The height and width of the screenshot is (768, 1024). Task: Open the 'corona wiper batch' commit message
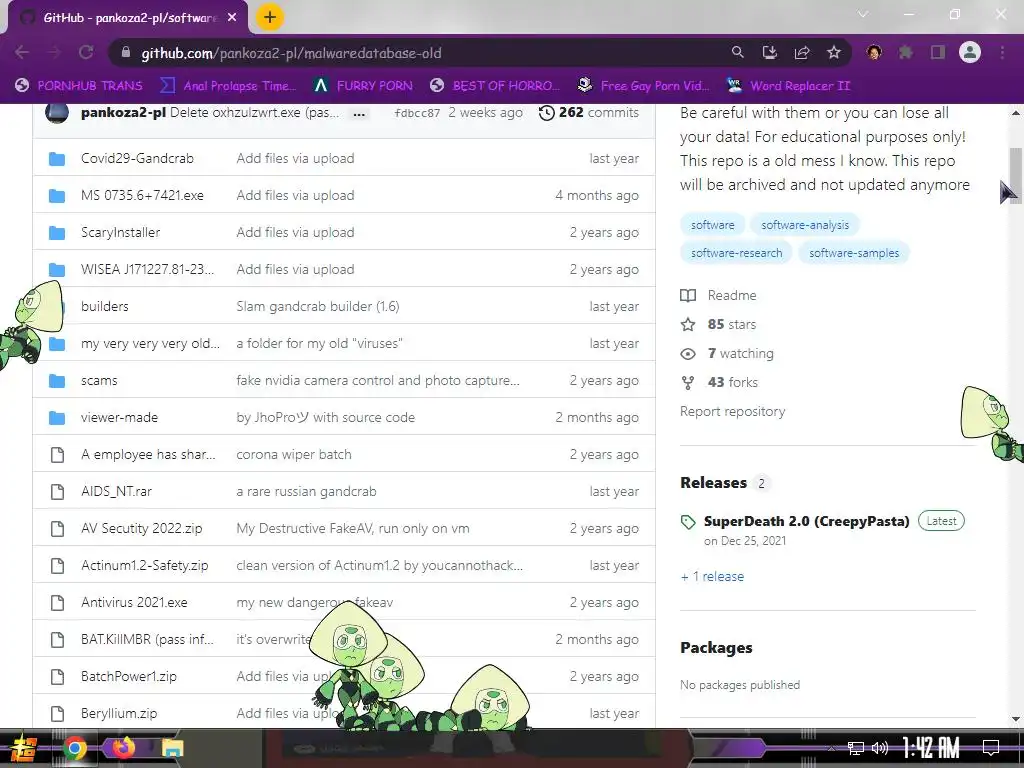[x=294, y=455]
